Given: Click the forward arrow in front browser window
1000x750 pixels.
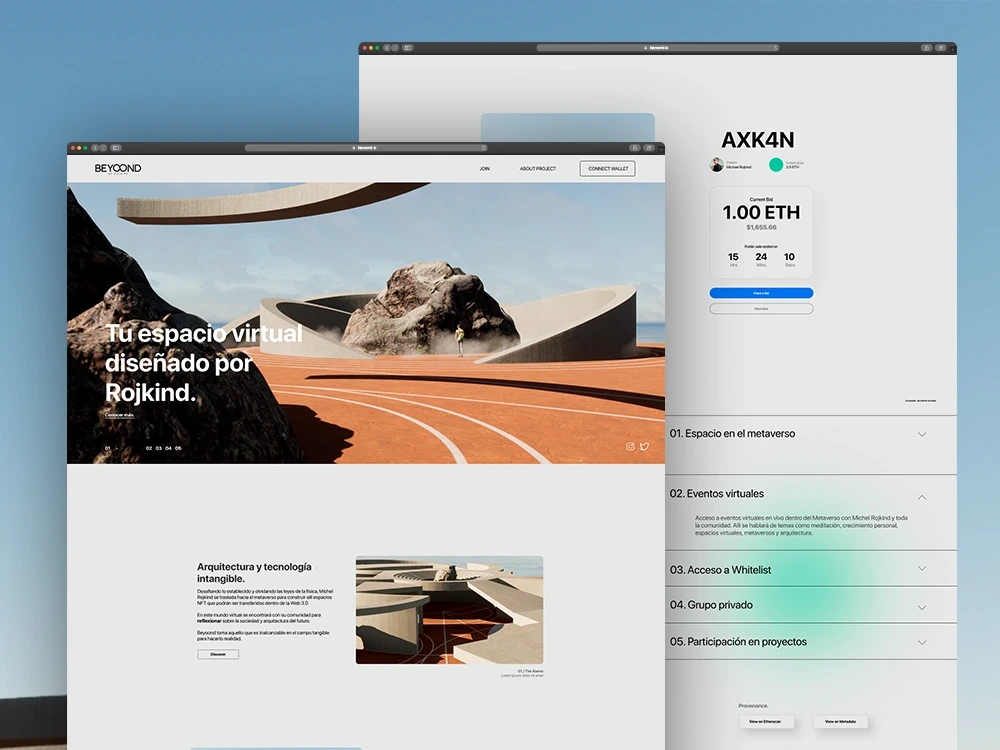Looking at the screenshot, I should [x=103, y=148].
